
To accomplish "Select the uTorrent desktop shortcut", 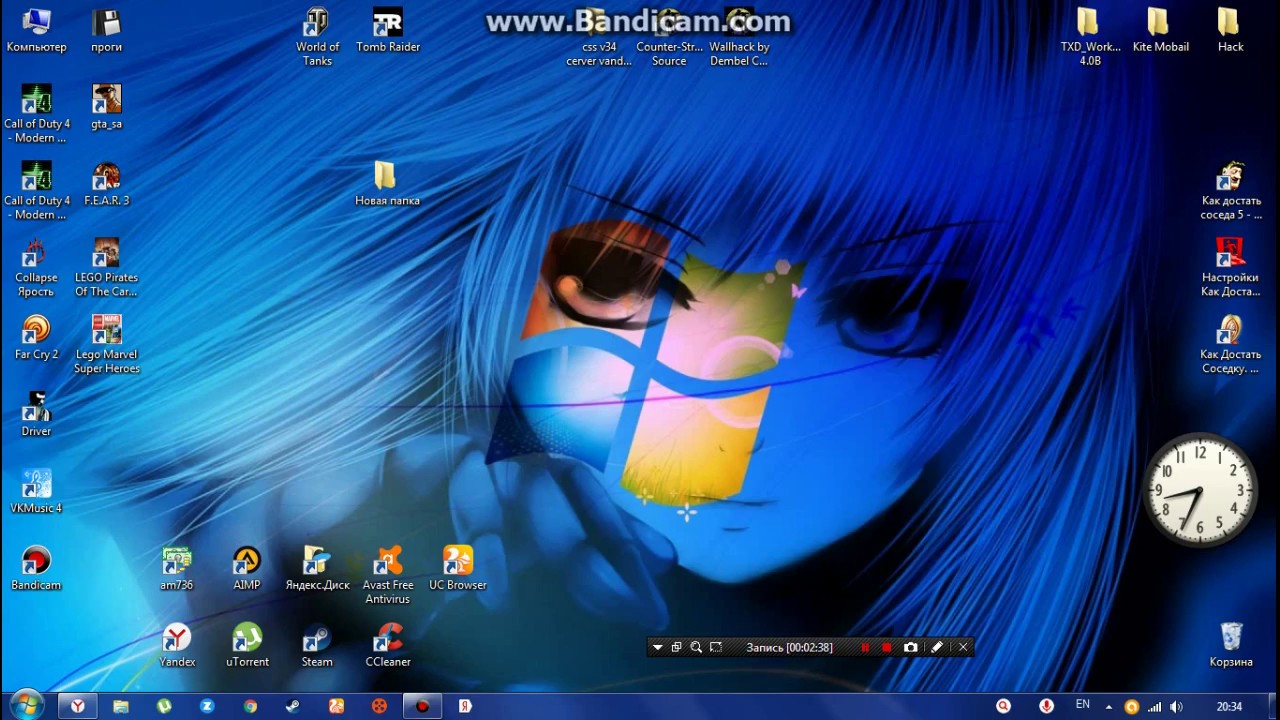I will tap(247, 645).
